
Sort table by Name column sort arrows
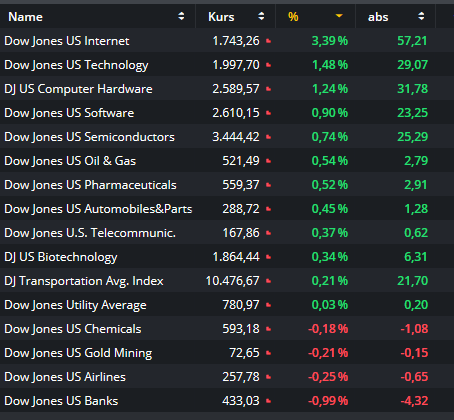tap(181, 16)
